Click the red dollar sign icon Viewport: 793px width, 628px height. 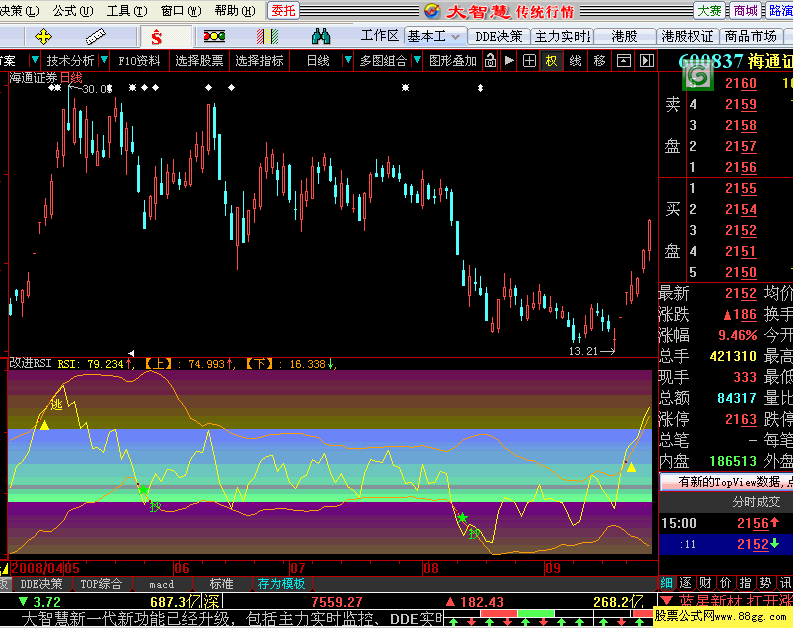click(x=156, y=36)
